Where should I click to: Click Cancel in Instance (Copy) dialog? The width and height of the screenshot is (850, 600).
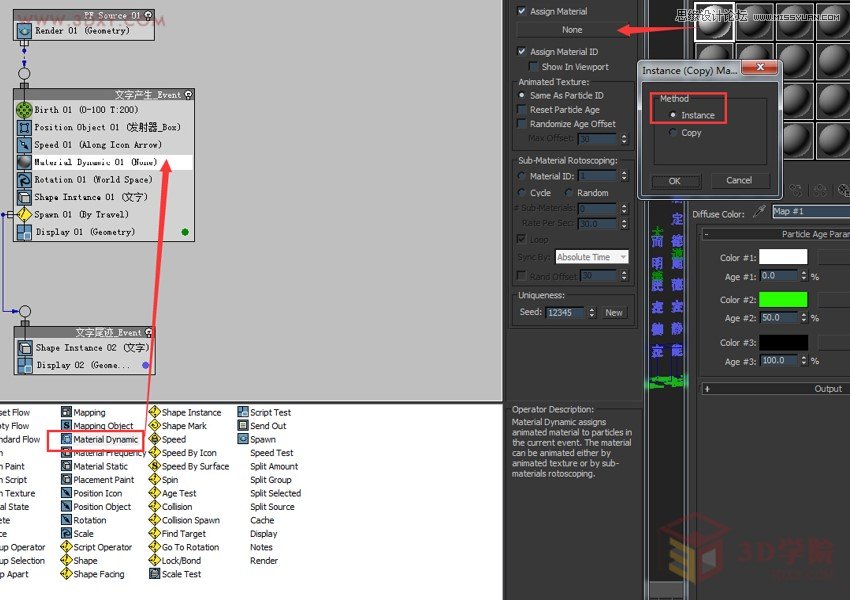tap(739, 180)
